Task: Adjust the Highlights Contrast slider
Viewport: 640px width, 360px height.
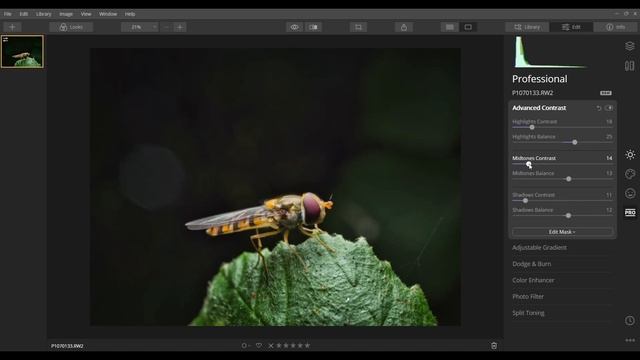Action: (532, 127)
